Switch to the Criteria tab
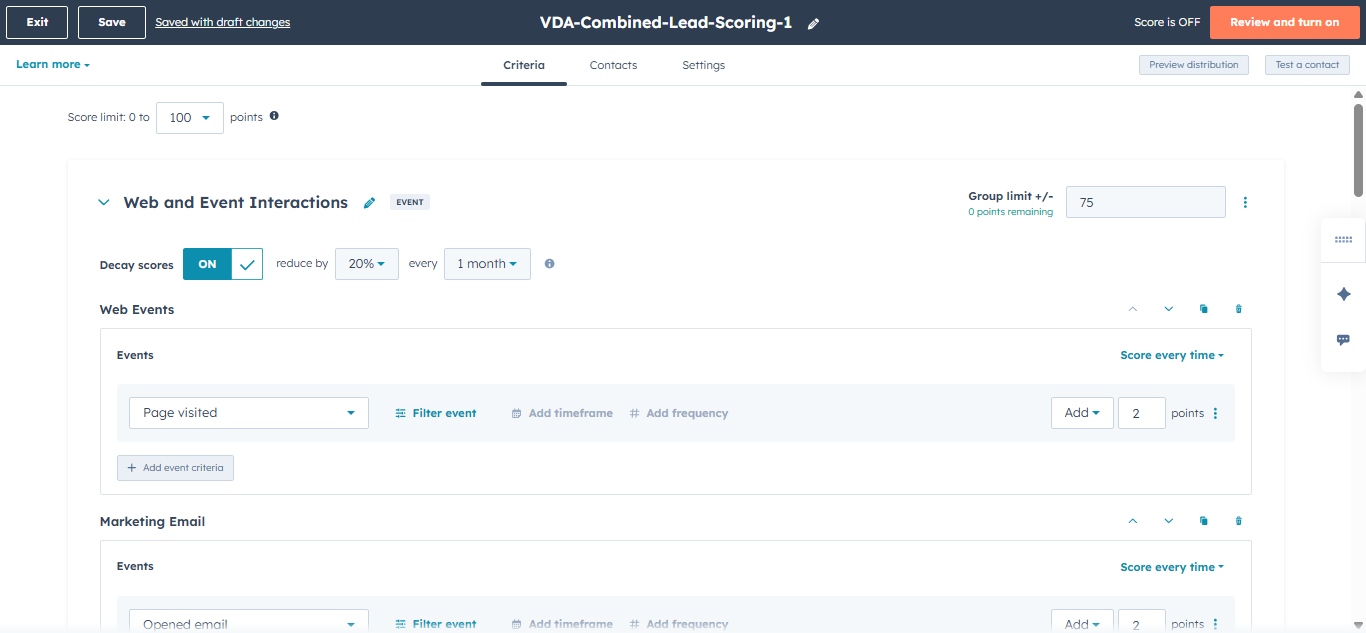This screenshot has width=1366, height=633. pos(524,65)
